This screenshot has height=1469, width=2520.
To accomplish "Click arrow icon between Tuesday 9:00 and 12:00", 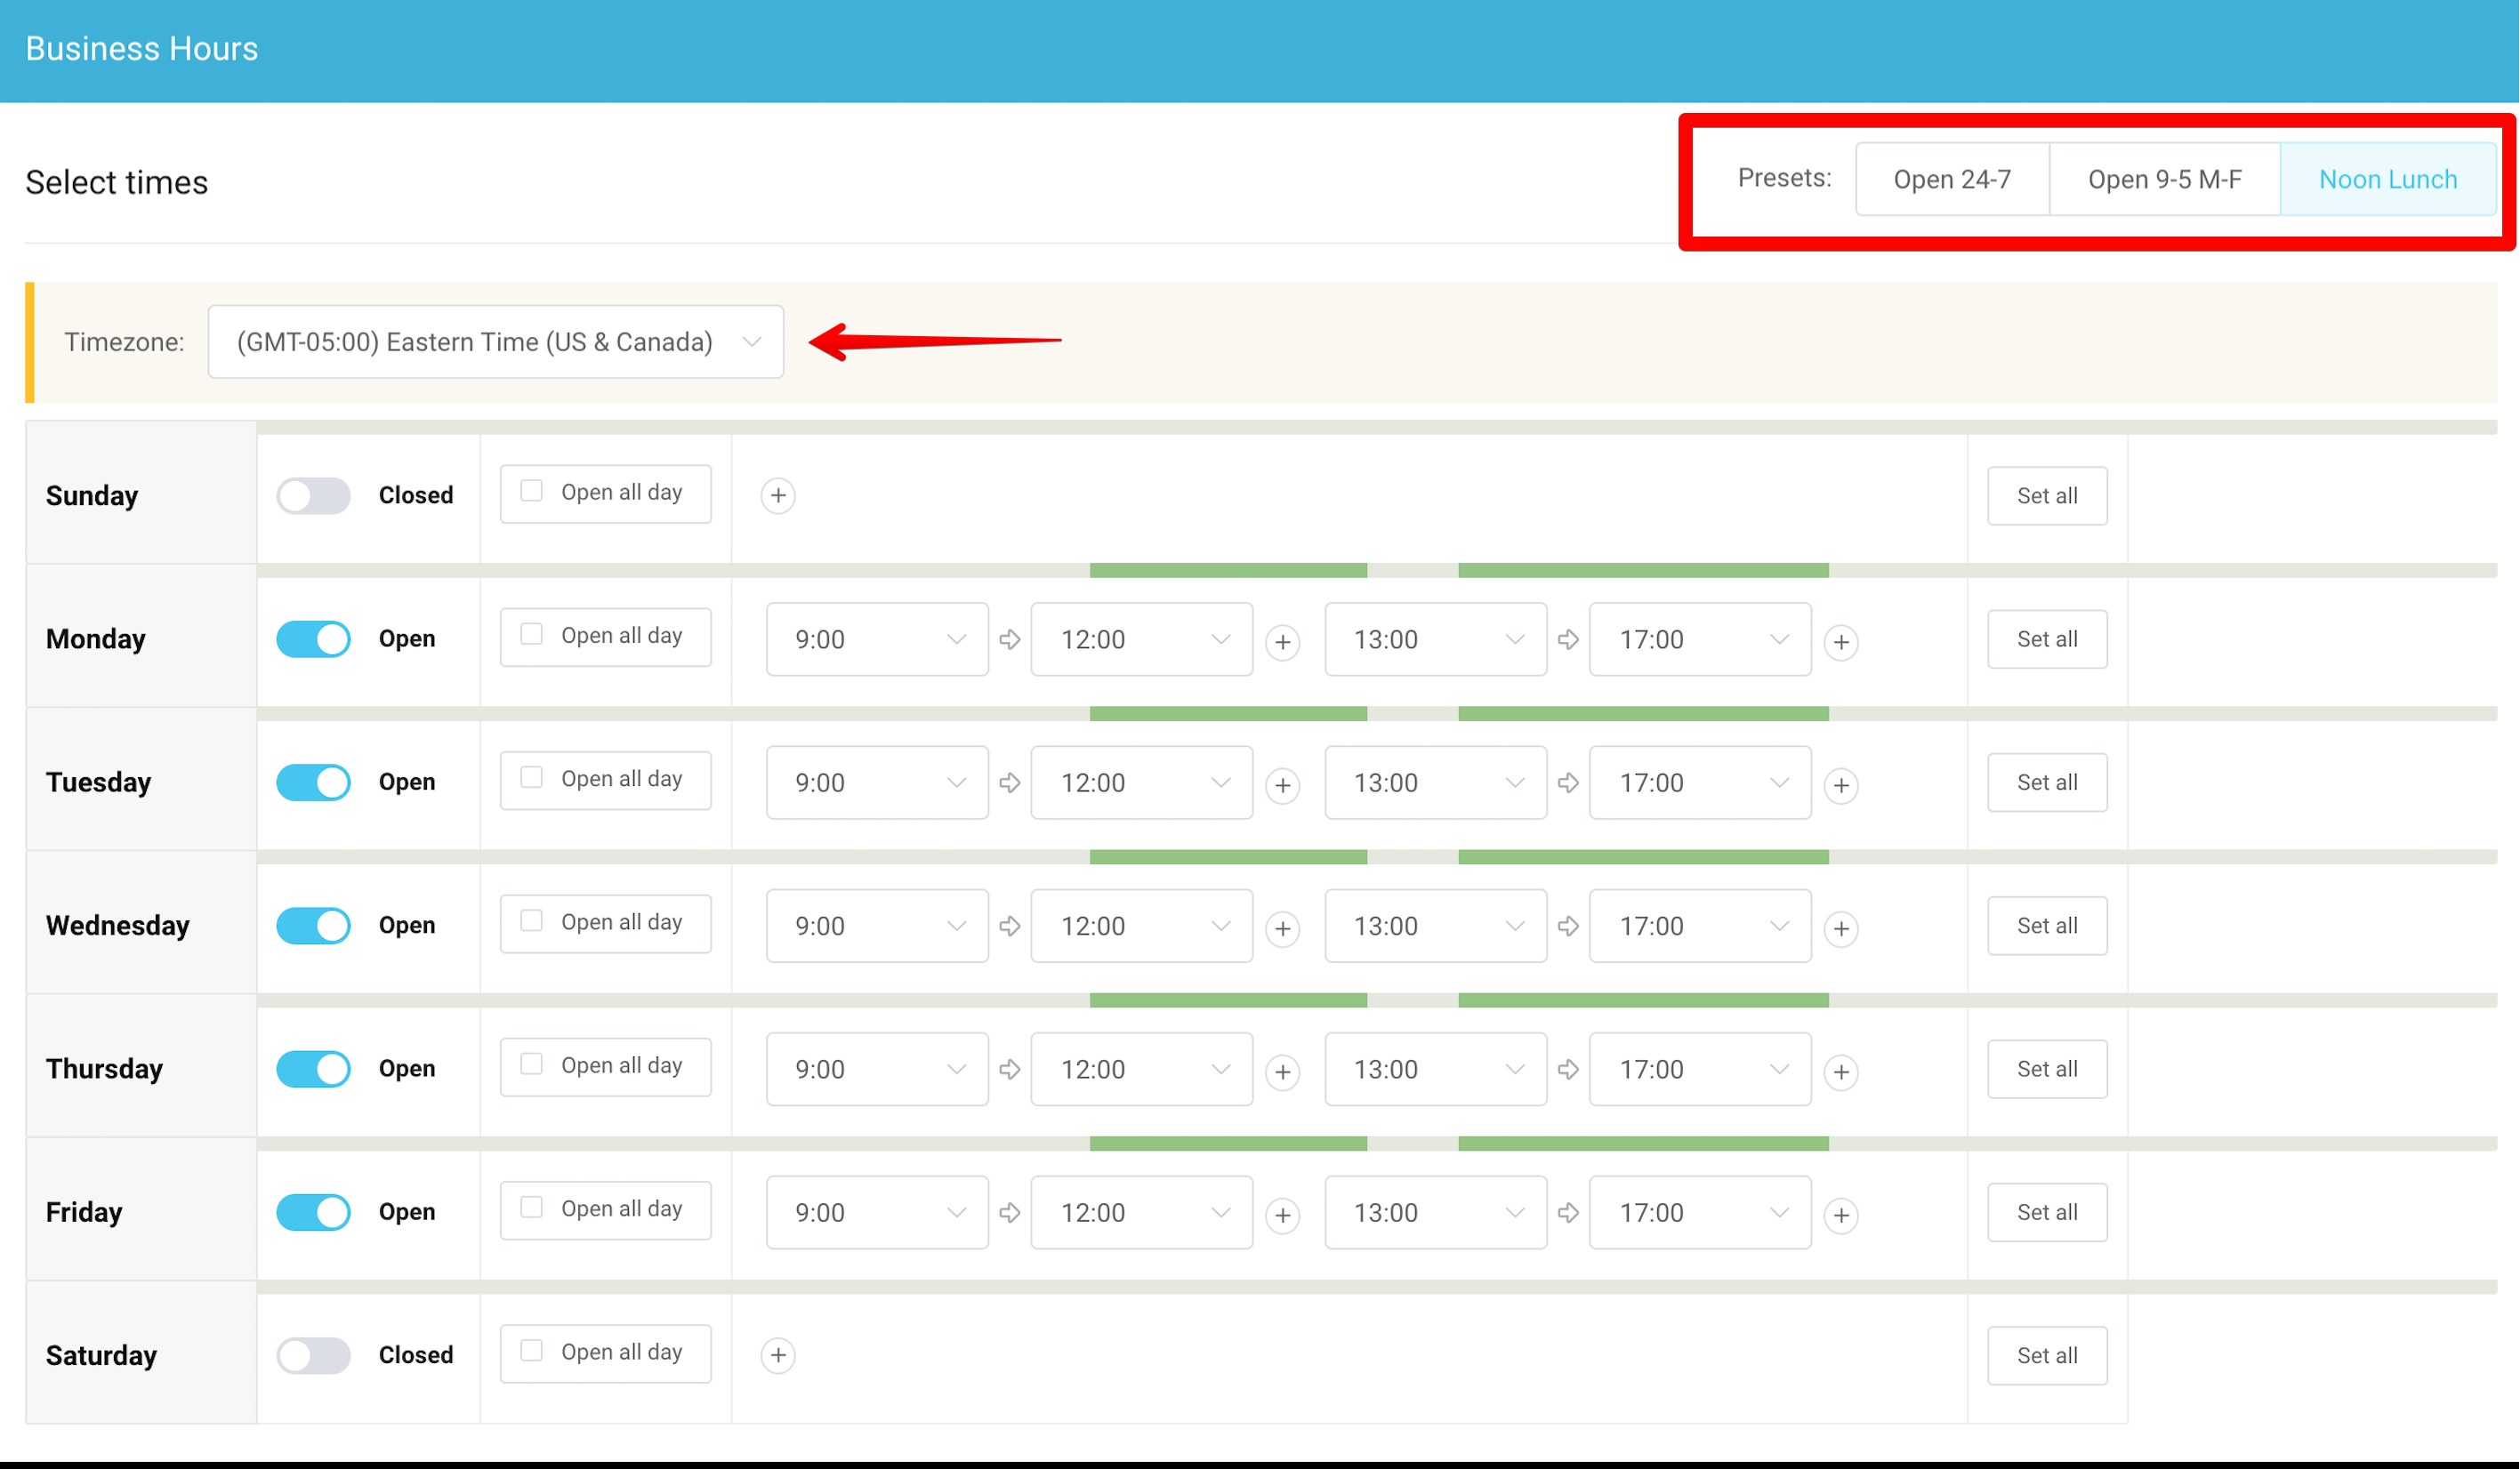I will (1010, 782).
